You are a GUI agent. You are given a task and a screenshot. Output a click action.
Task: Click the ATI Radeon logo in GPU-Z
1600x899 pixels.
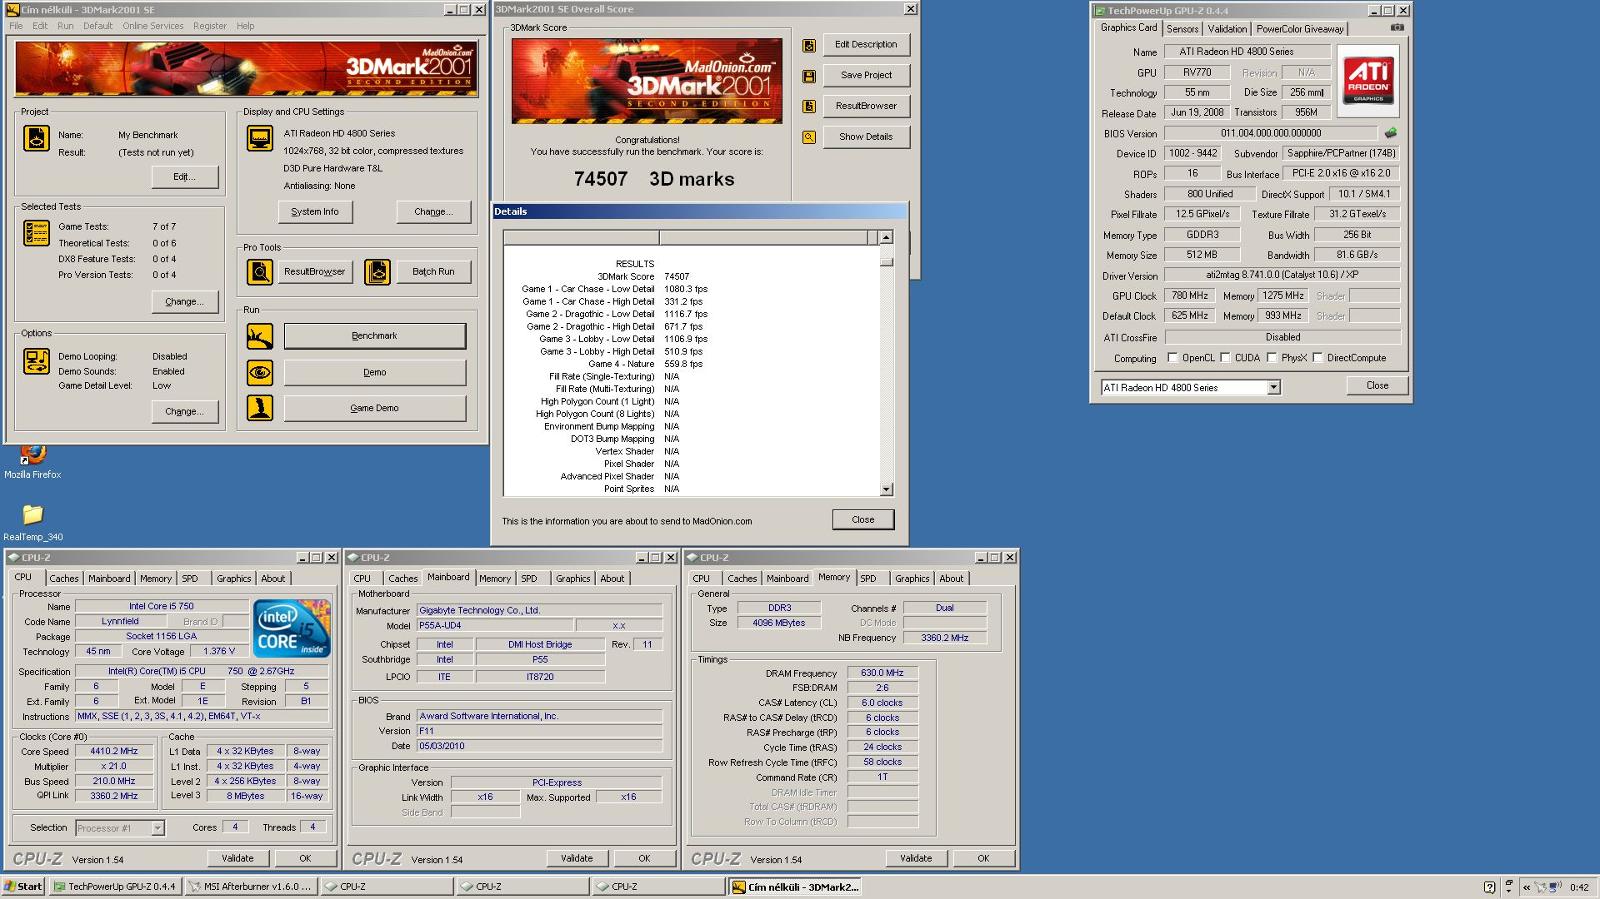point(1368,80)
